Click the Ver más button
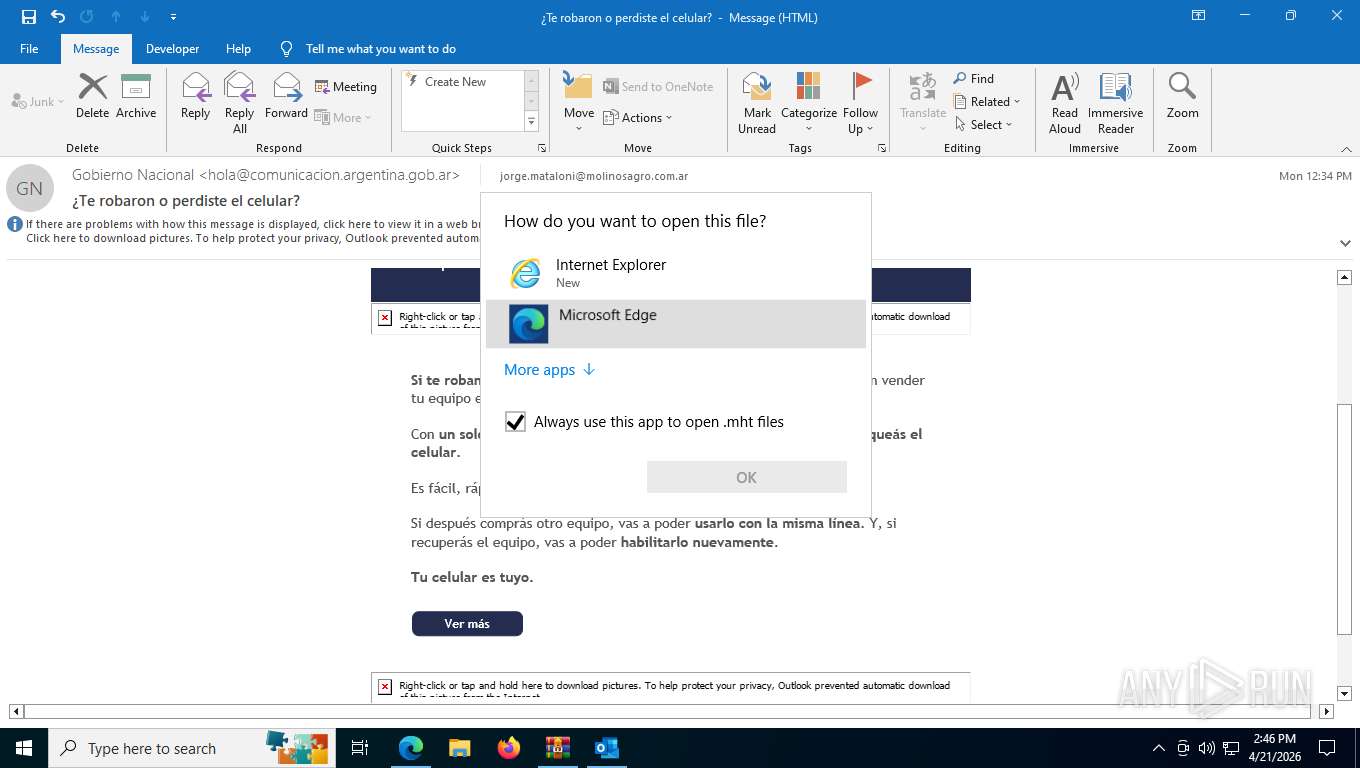Screen dimensions: 1360x768 (467, 623)
